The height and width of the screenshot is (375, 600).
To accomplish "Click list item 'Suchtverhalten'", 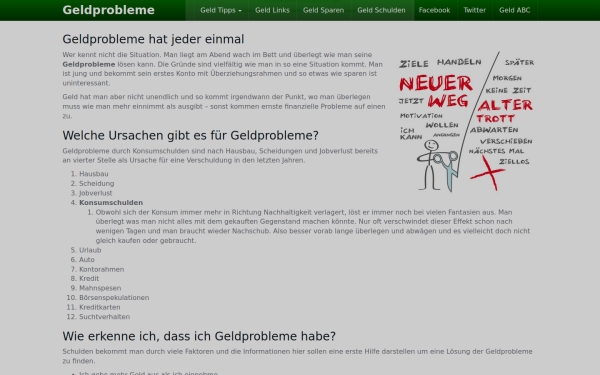I will pyautogui.click(x=104, y=316).
